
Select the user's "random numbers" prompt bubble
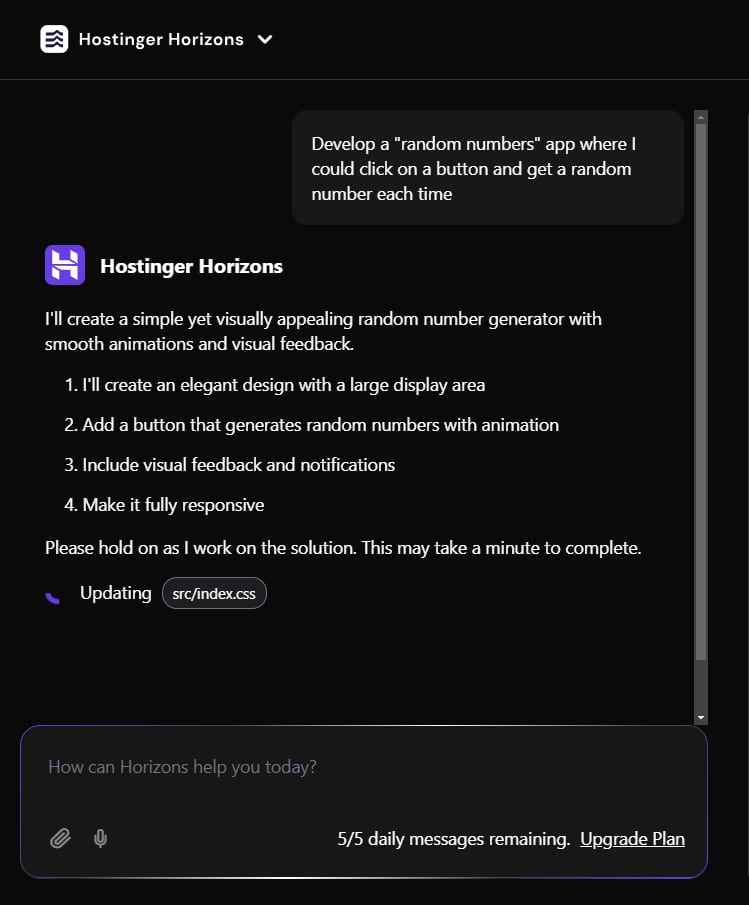click(487, 168)
